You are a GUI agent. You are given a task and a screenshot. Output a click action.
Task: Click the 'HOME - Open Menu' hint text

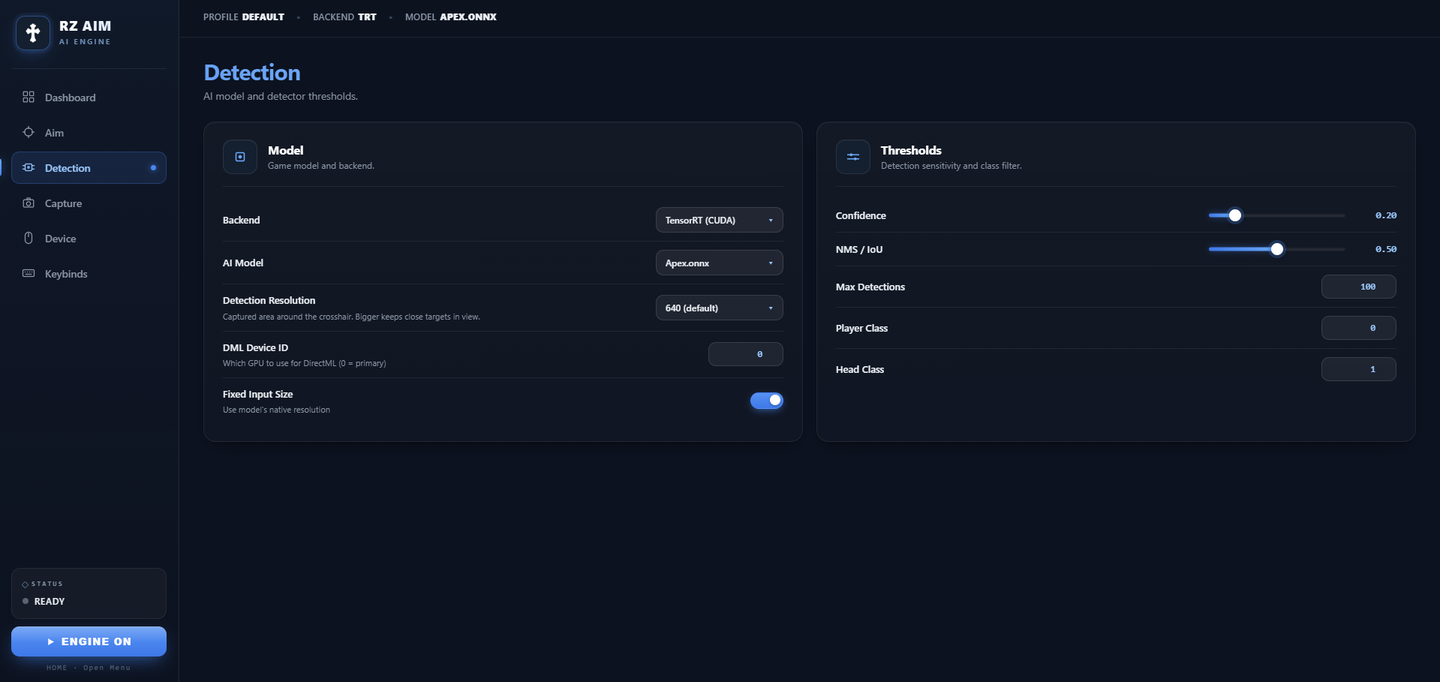point(89,668)
